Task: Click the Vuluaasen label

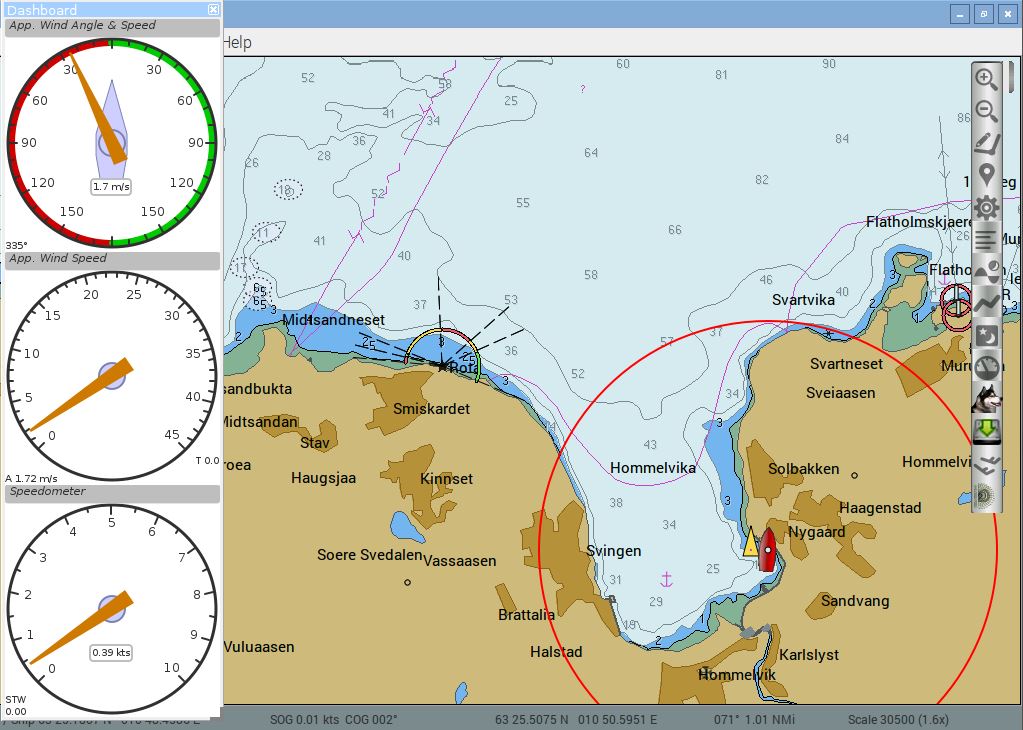Action: click(259, 647)
